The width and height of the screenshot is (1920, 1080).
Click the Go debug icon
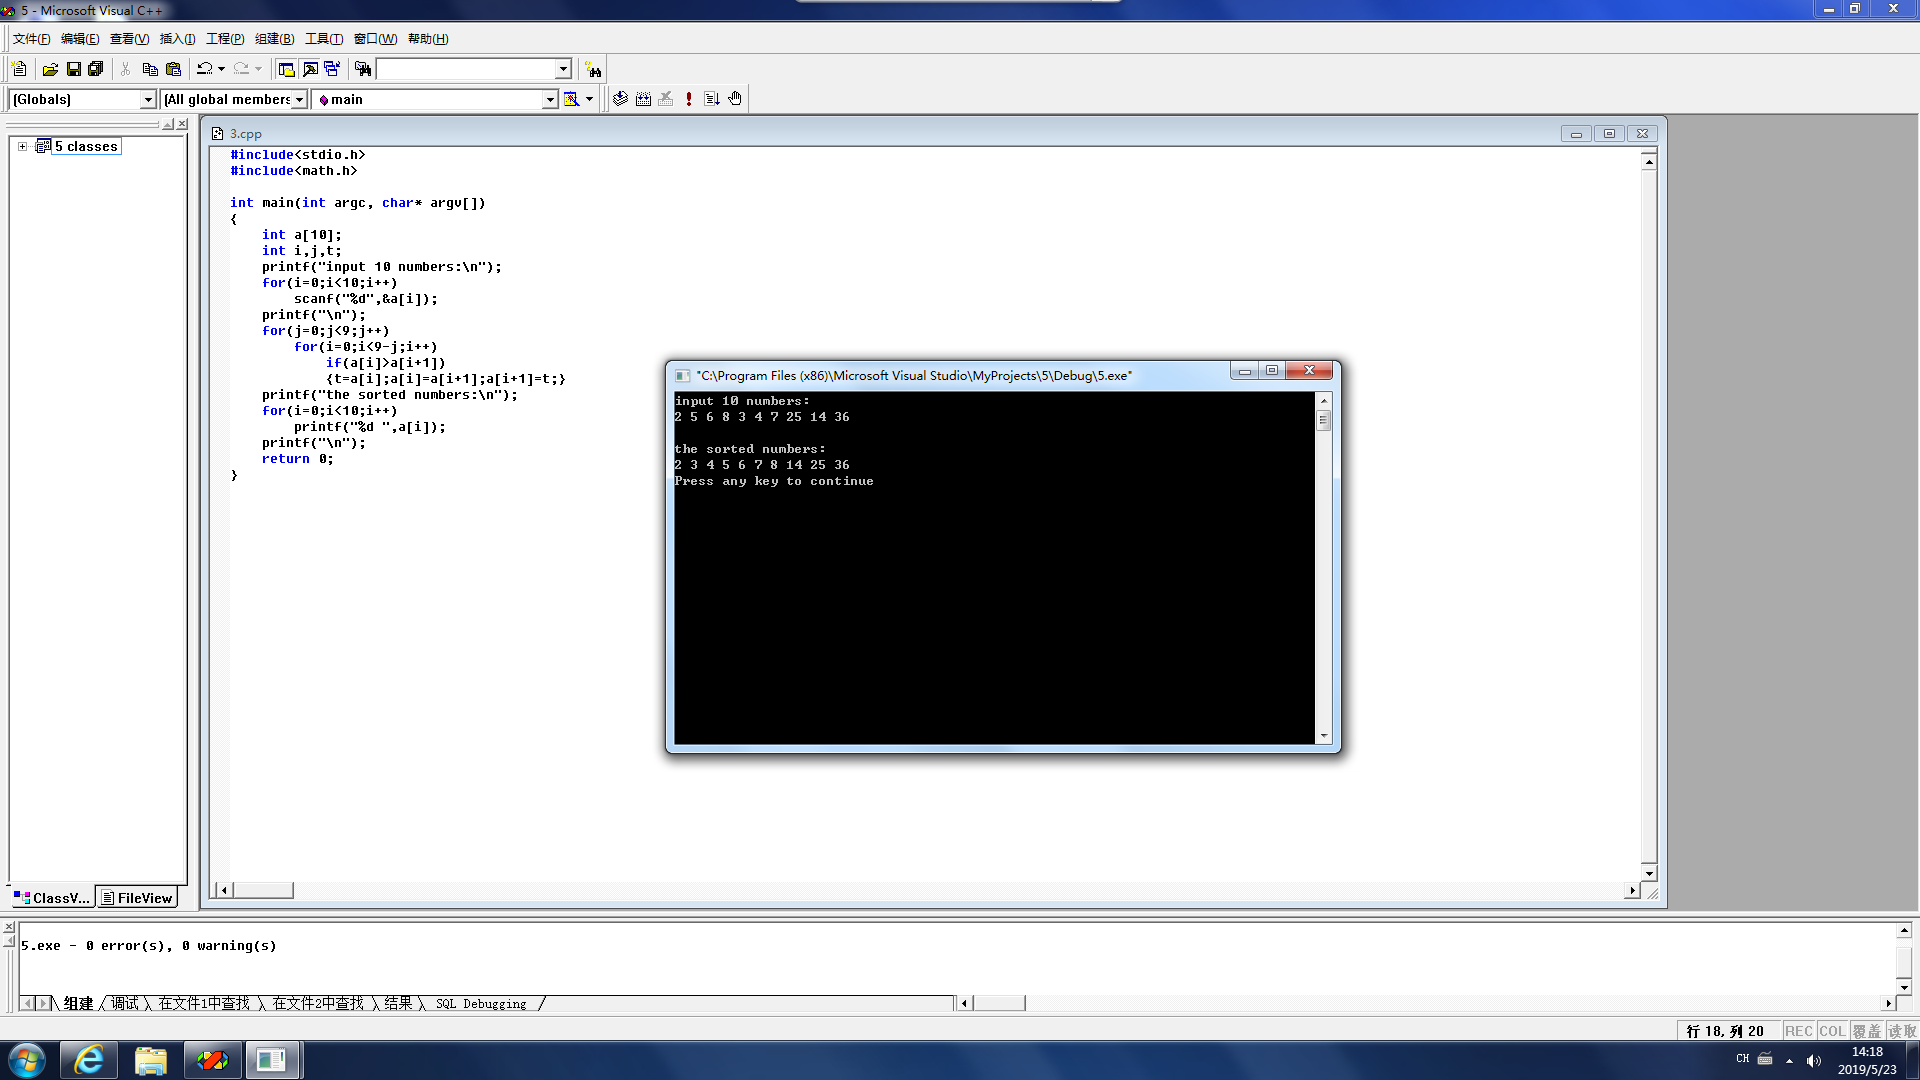coord(712,99)
